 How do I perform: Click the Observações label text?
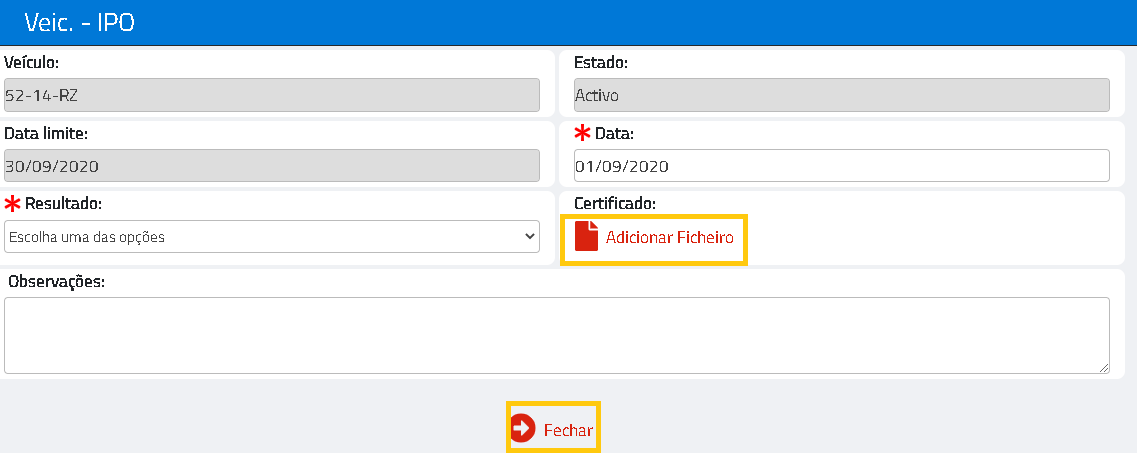(x=57, y=281)
